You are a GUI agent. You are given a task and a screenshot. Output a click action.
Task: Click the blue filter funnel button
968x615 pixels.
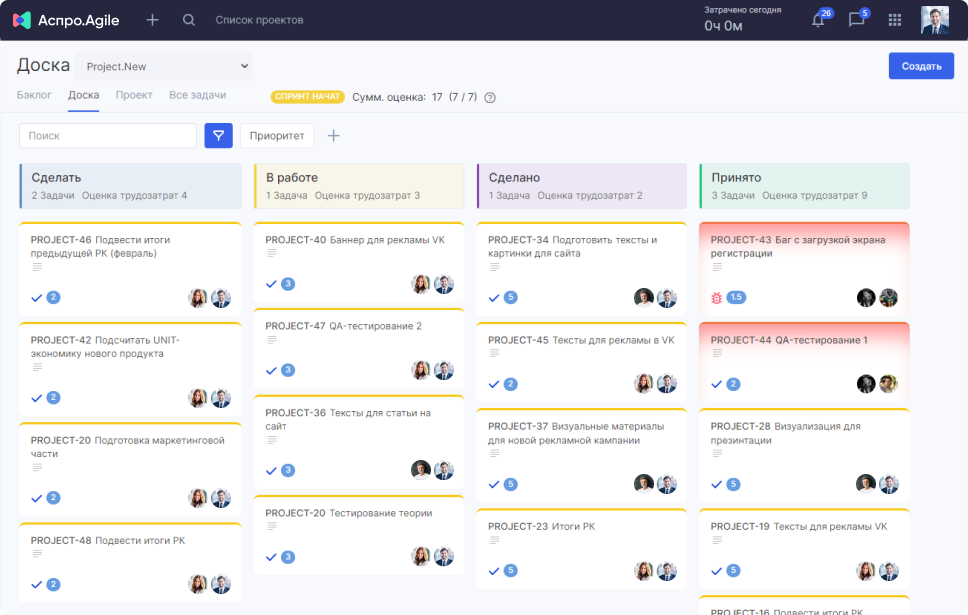click(x=218, y=136)
